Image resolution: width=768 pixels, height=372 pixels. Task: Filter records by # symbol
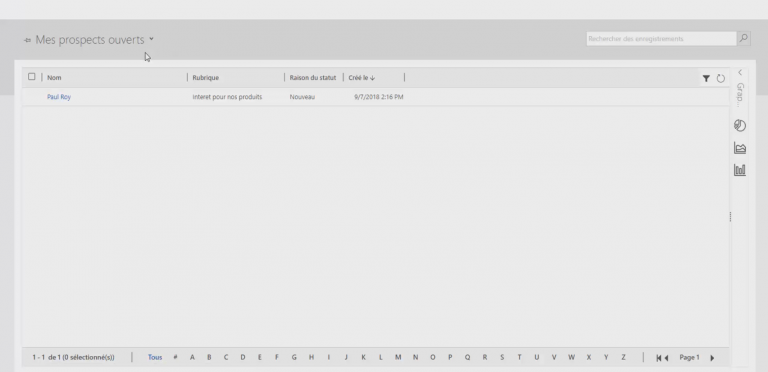coord(175,357)
